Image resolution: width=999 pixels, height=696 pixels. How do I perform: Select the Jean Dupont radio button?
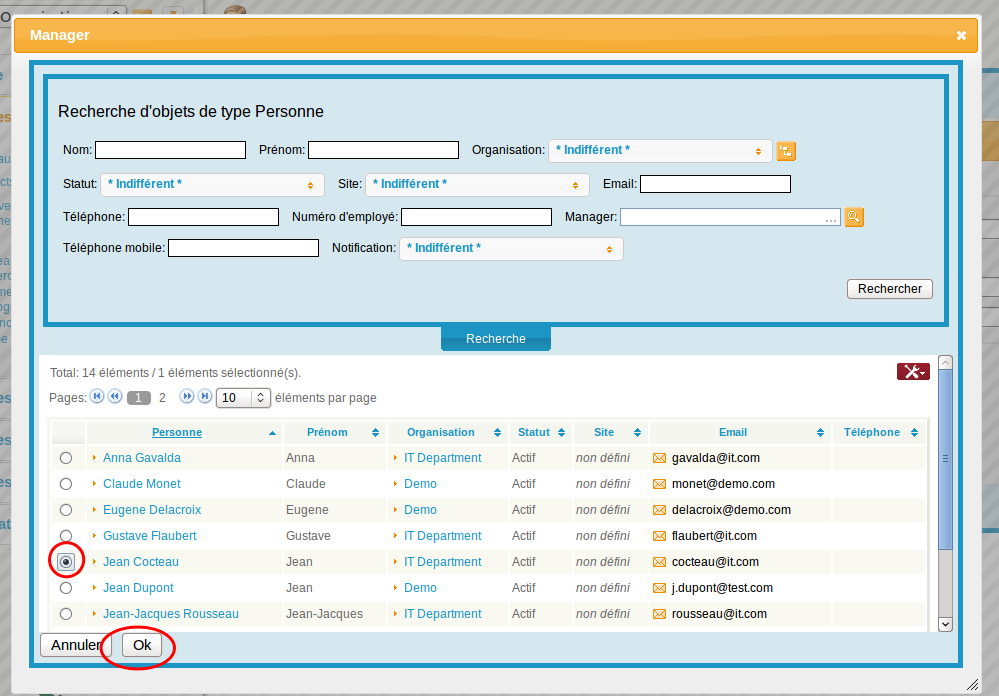click(66, 588)
